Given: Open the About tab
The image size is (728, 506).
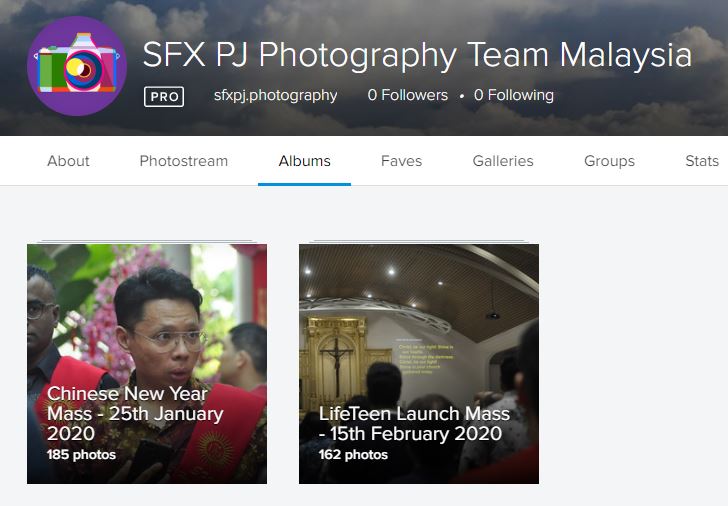Looking at the screenshot, I should [x=68, y=161].
